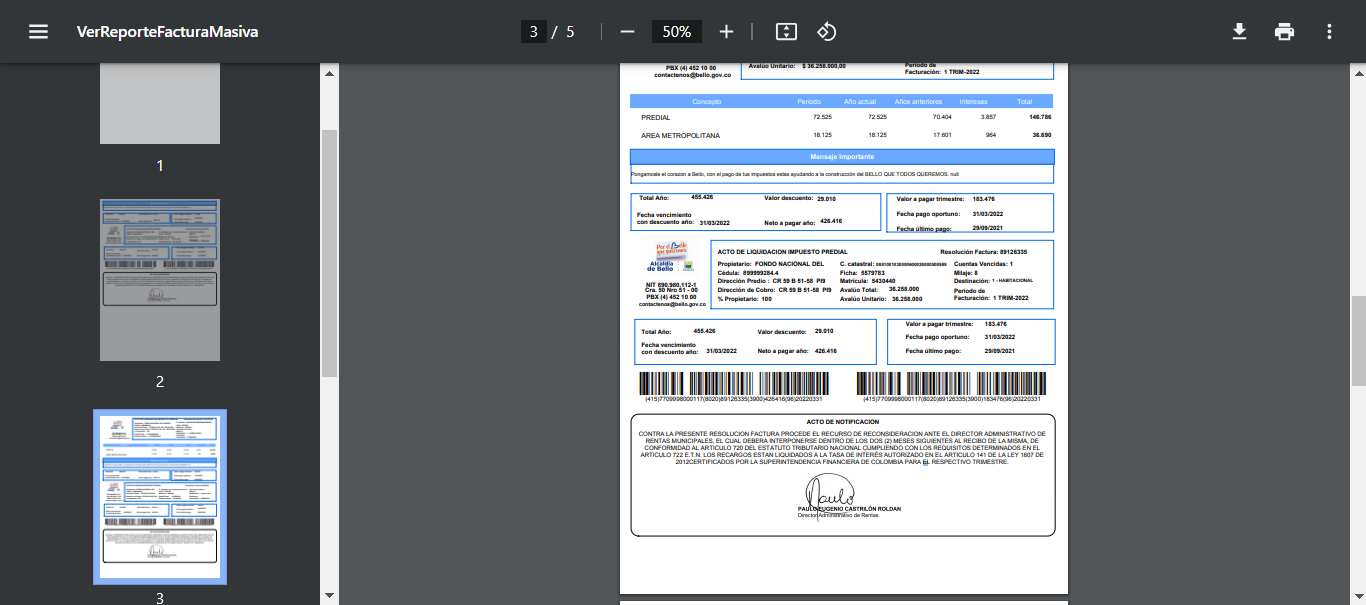Rotate the document counterclockwise

(x=826, y=31)
